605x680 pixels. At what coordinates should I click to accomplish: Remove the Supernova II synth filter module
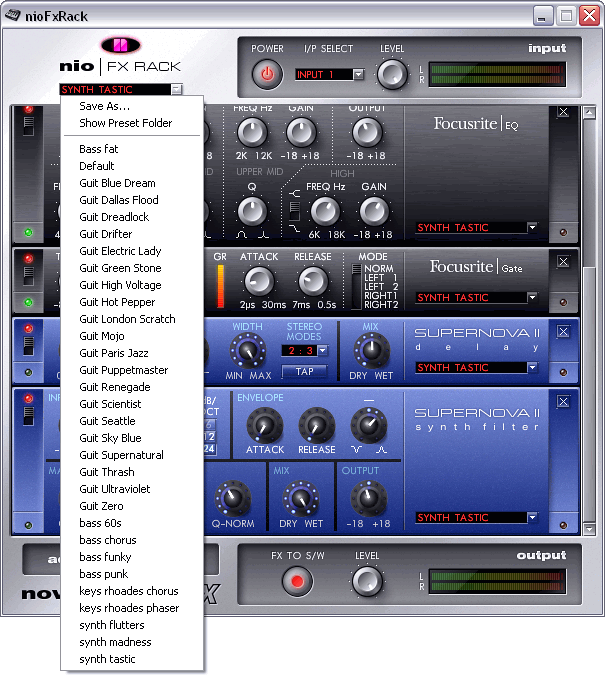[563, 402]
